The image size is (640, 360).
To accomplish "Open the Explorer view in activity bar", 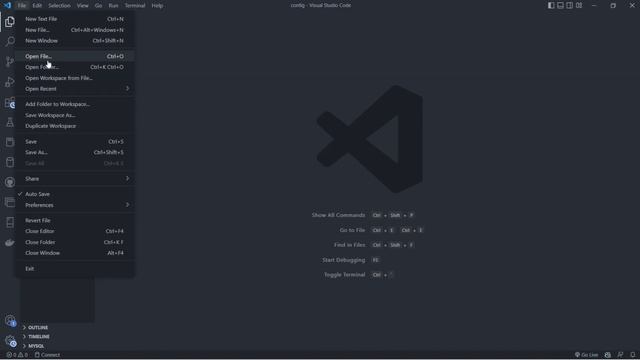I will (10, 22).
